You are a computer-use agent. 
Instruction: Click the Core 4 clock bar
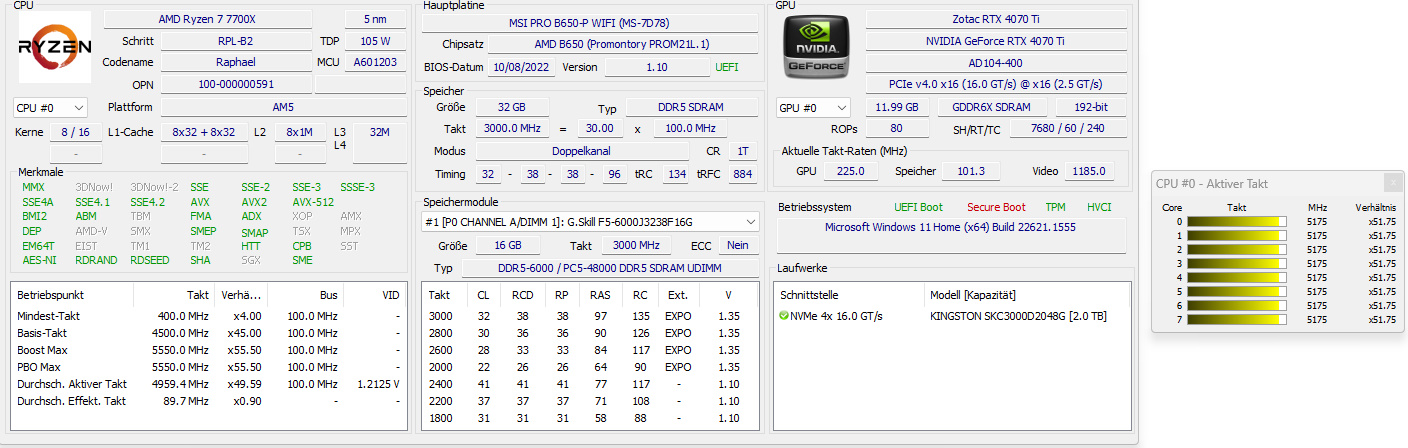[x=1236, y=277]
